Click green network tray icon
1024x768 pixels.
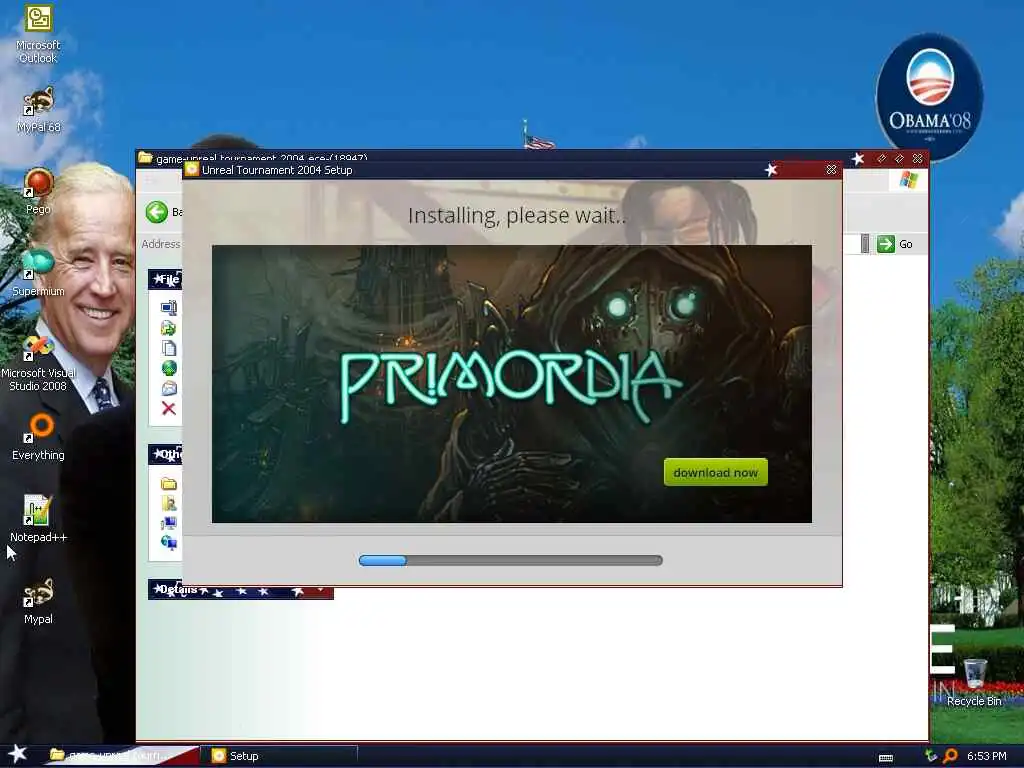931,756
